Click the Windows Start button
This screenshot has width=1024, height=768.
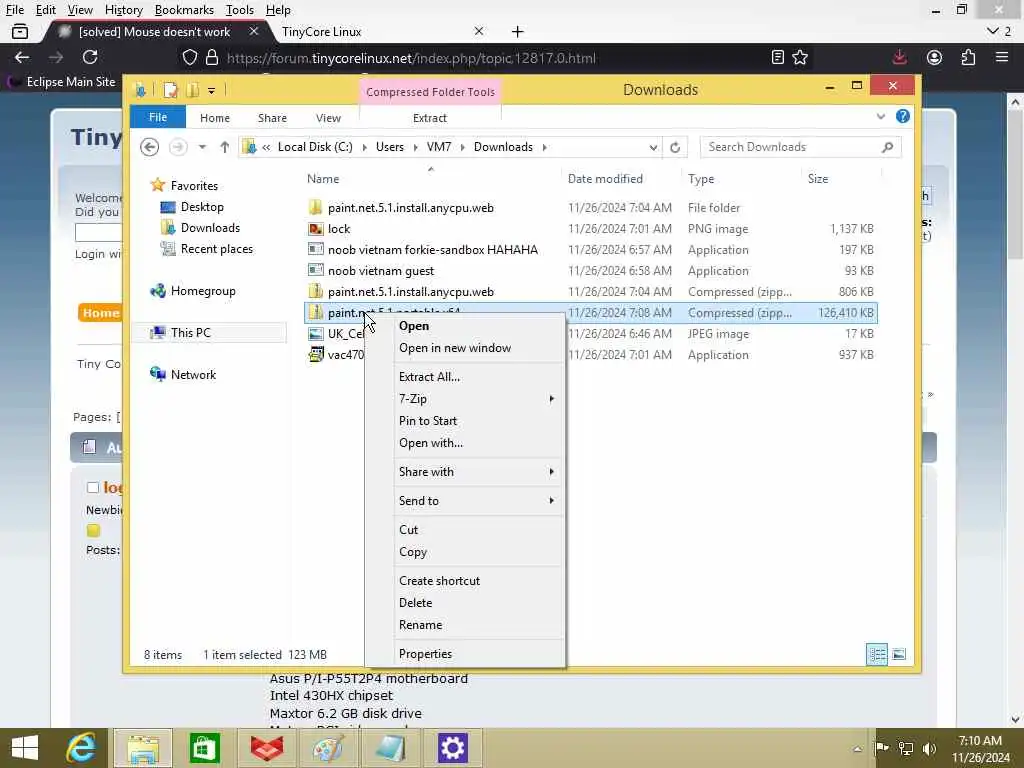[25, 748]
